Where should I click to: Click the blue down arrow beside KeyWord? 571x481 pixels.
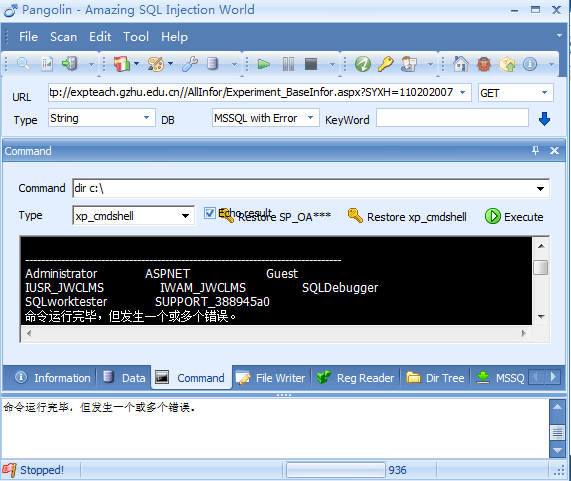point(544,119)
